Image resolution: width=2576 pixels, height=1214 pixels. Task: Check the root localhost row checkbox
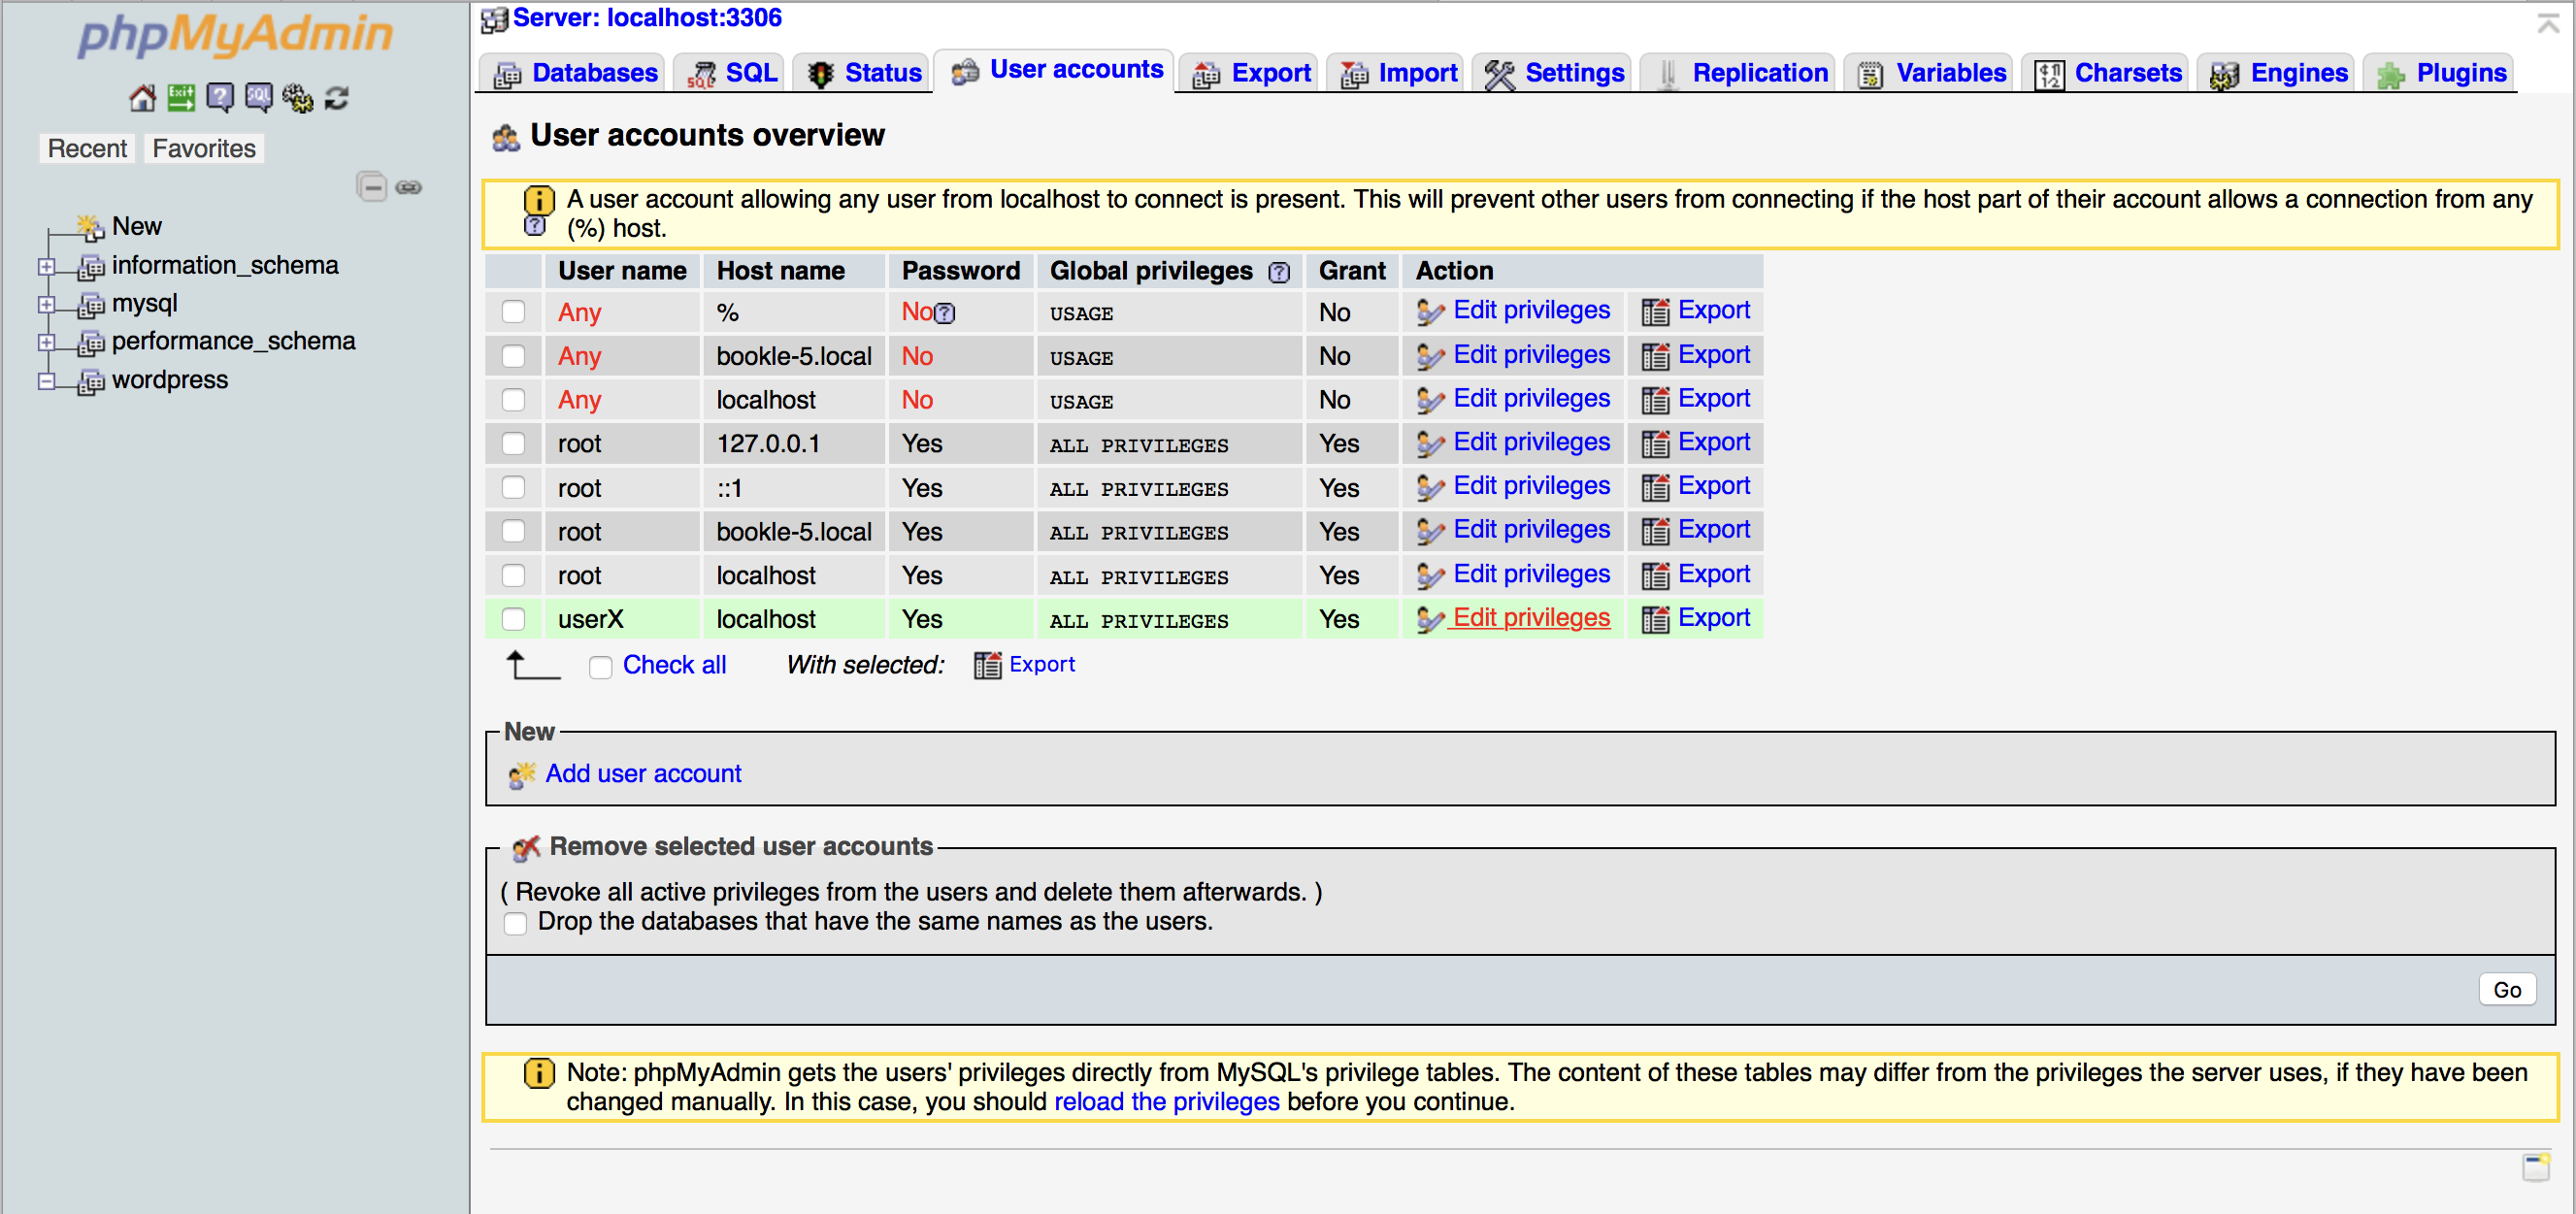[513, 576]
